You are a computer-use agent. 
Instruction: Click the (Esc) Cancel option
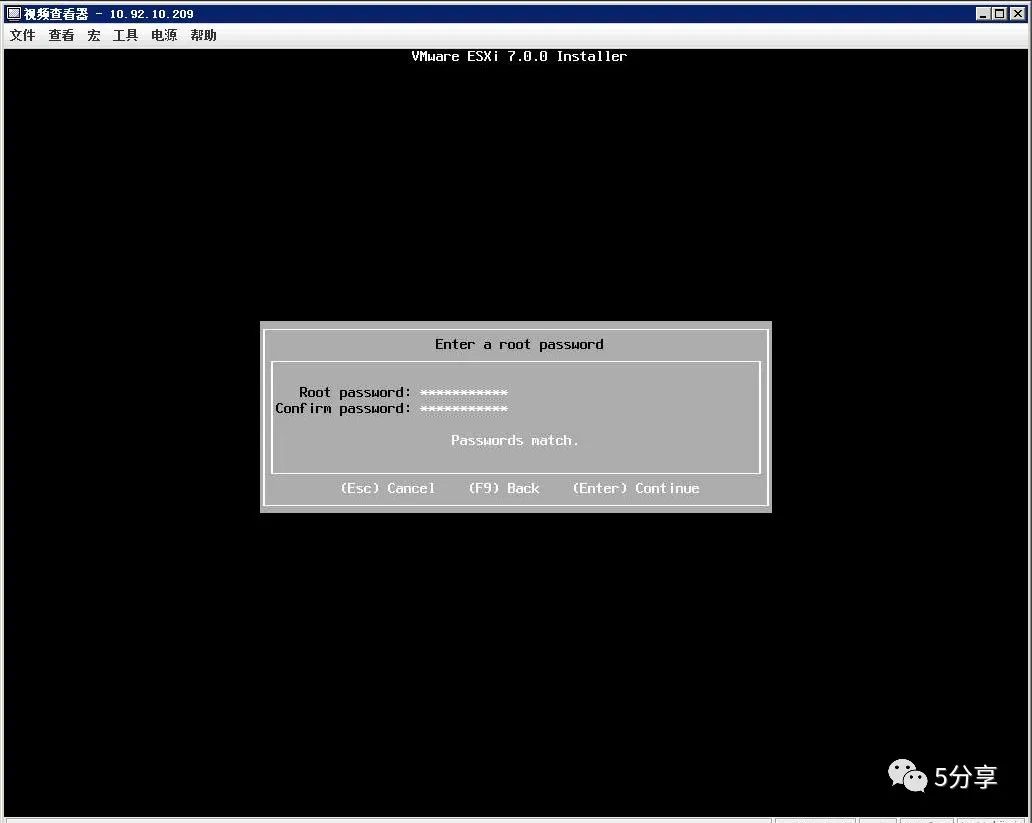pyautogui.click(x=388, y=488)
